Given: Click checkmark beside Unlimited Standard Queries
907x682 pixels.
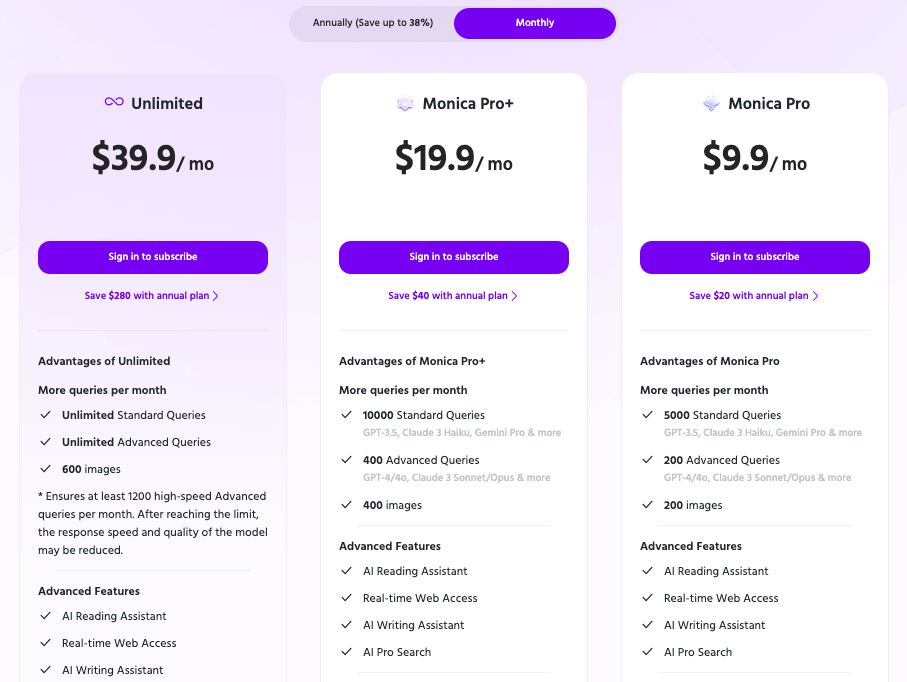Looking at the screenshot, I should (45, 415).
